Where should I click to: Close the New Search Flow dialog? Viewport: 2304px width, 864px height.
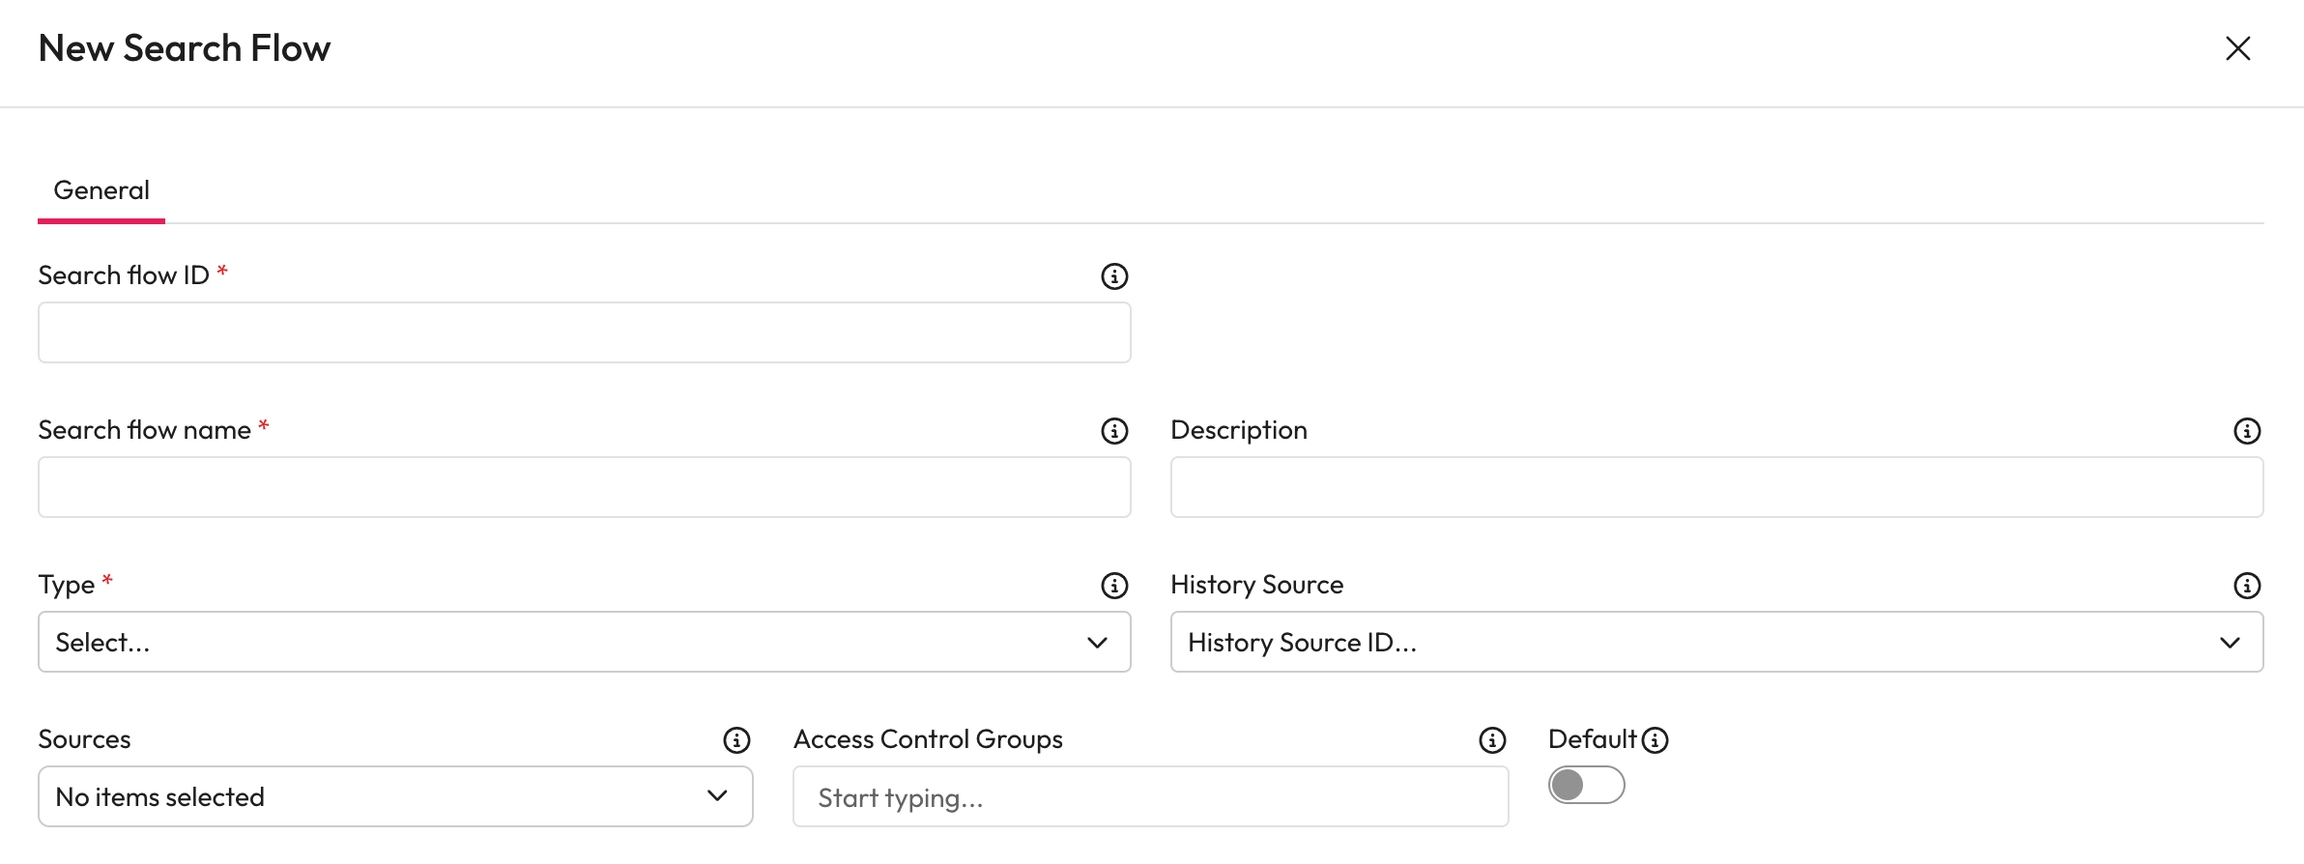[2238, 48]
